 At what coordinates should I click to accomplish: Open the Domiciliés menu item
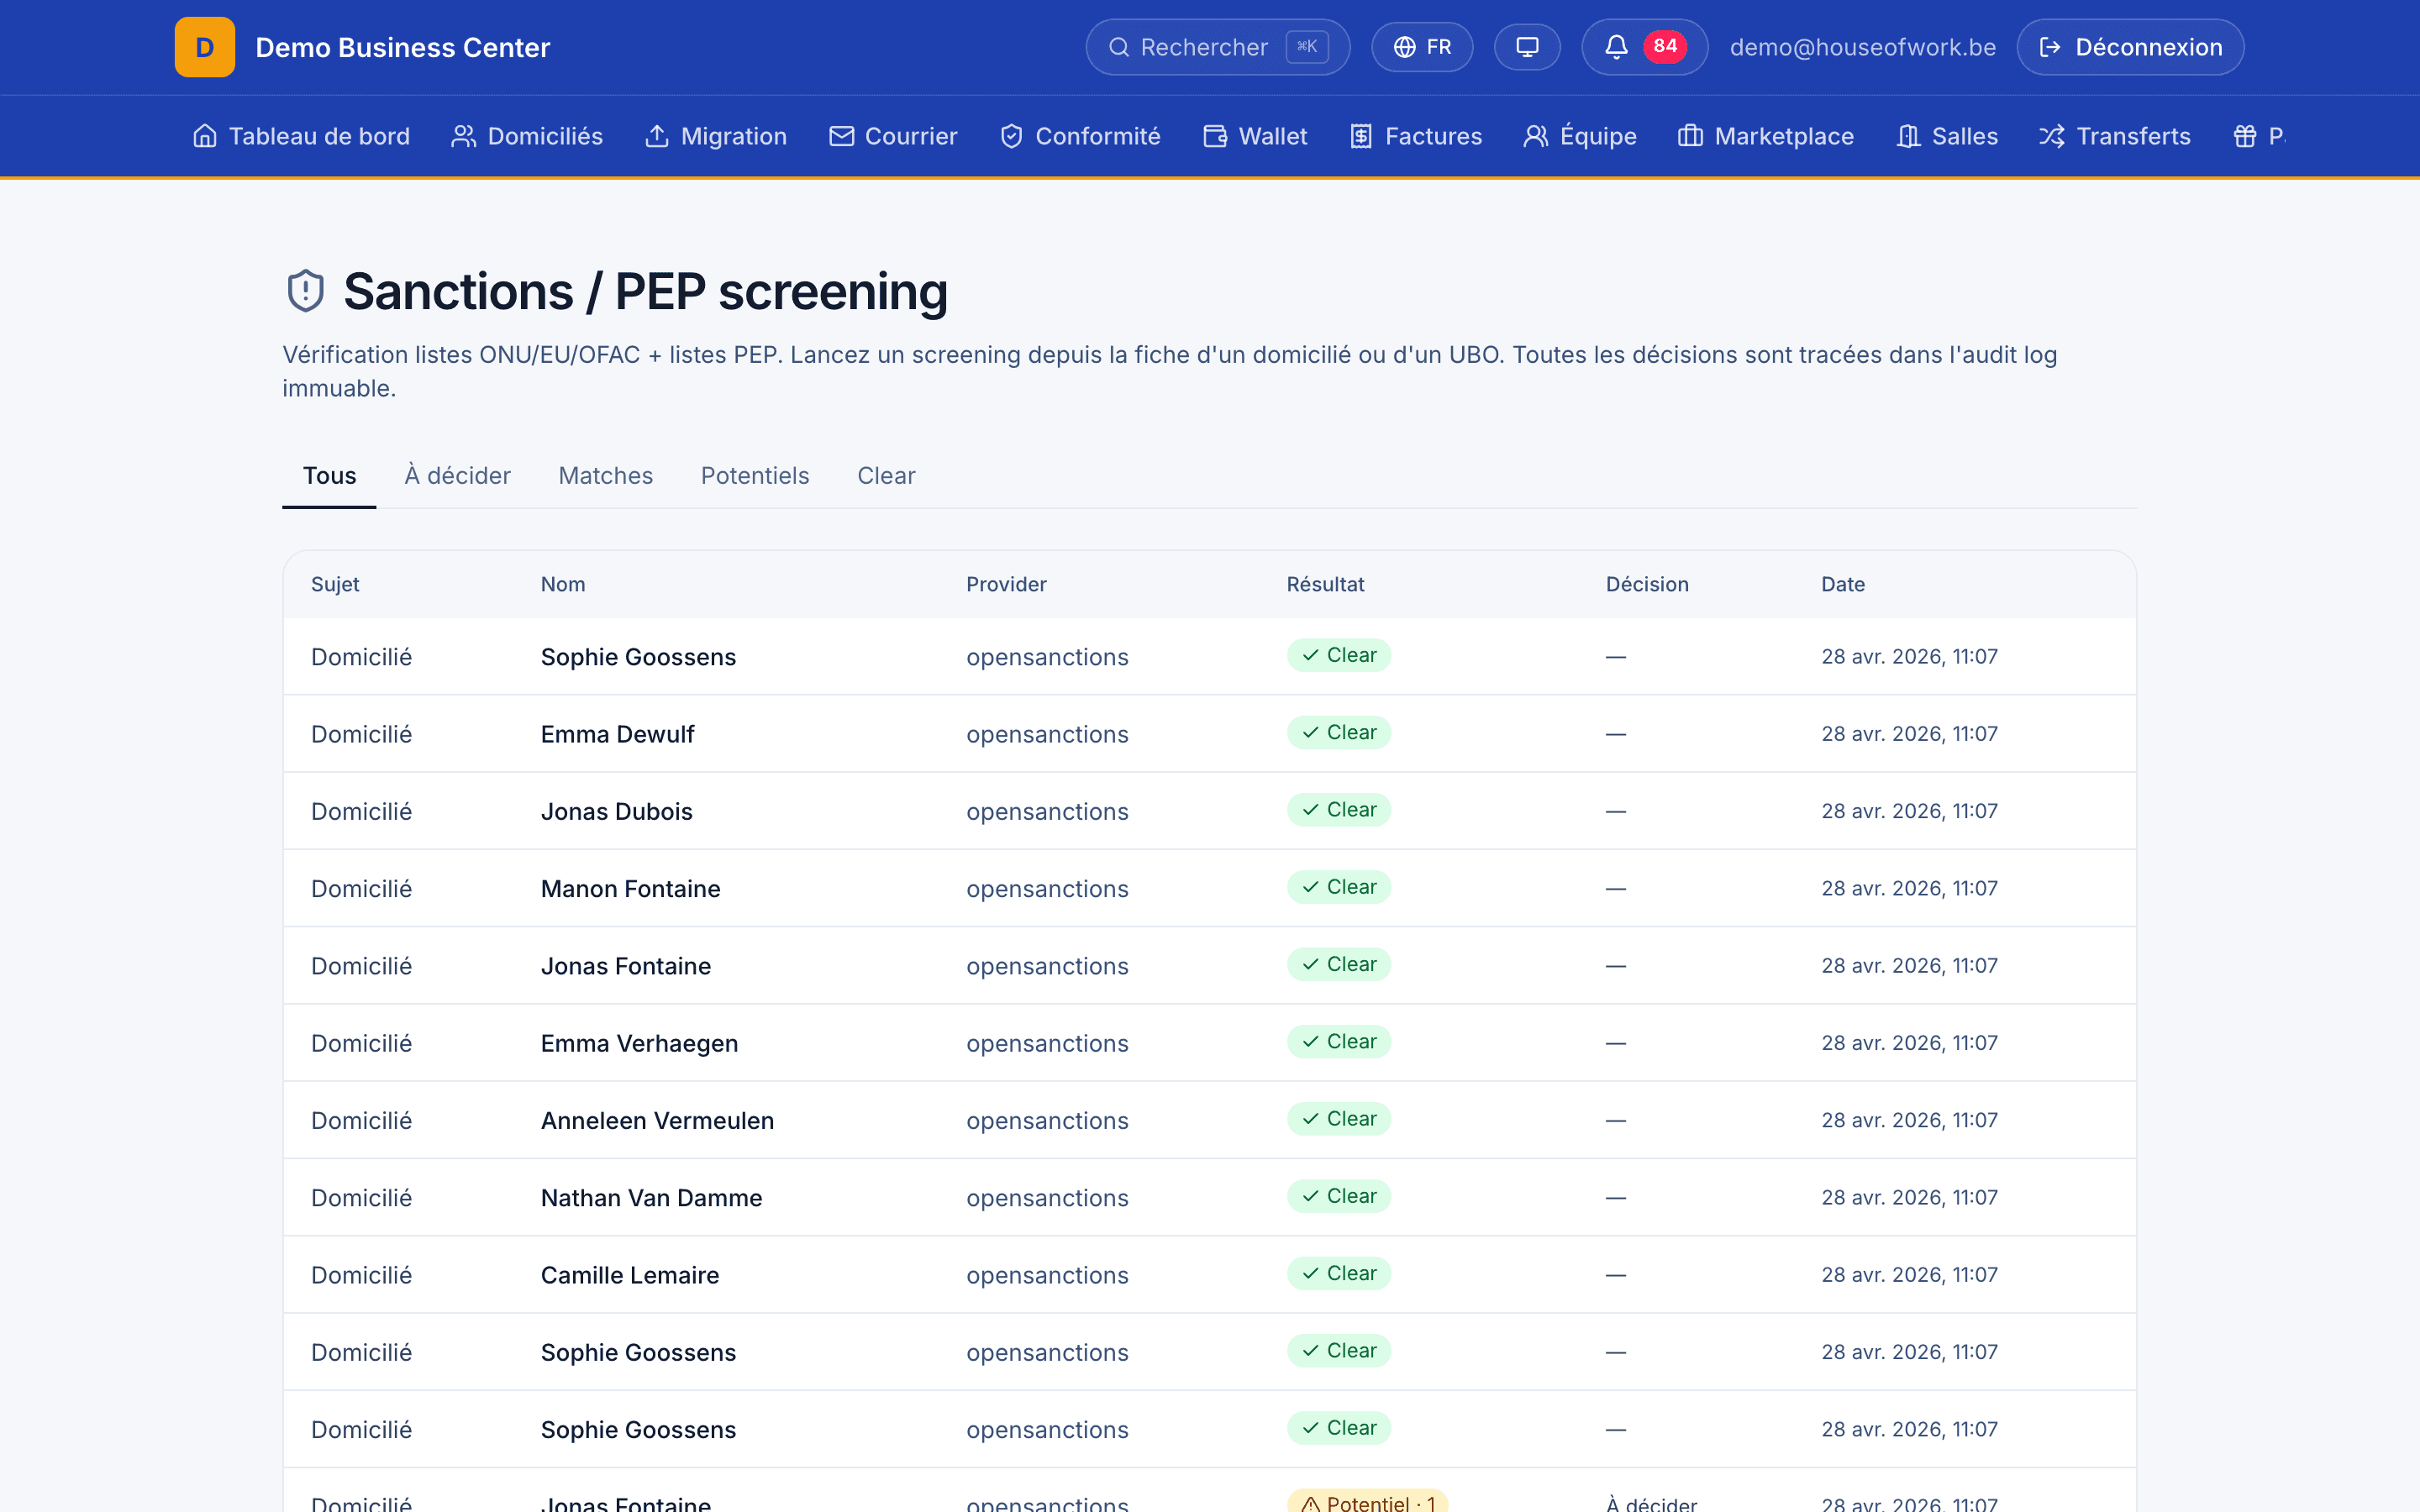coord(527,136)
